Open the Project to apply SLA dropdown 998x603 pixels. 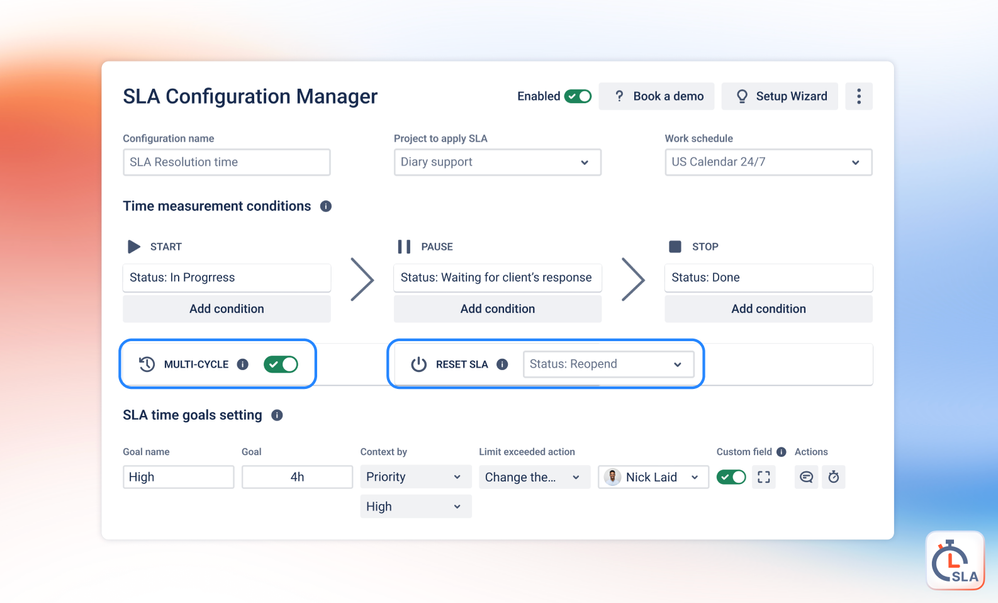pyautogui.click(x=497, y=162)
